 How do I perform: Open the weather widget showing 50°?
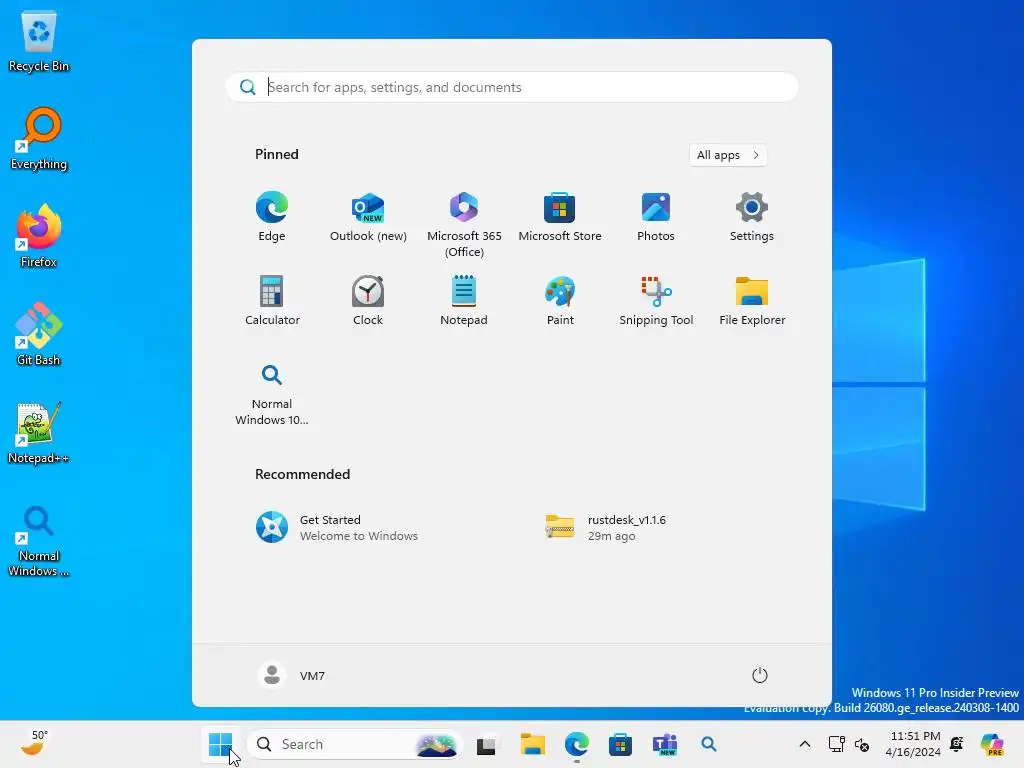click(35, 744)
